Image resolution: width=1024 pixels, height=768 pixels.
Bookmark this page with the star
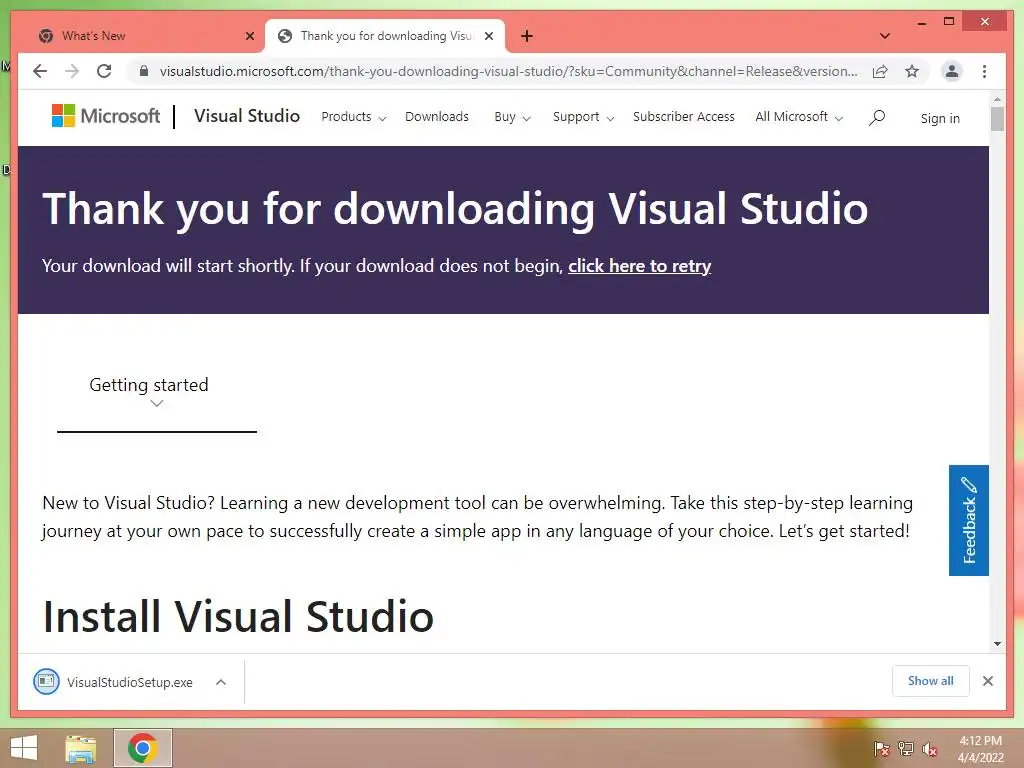(x=912, y=71)
